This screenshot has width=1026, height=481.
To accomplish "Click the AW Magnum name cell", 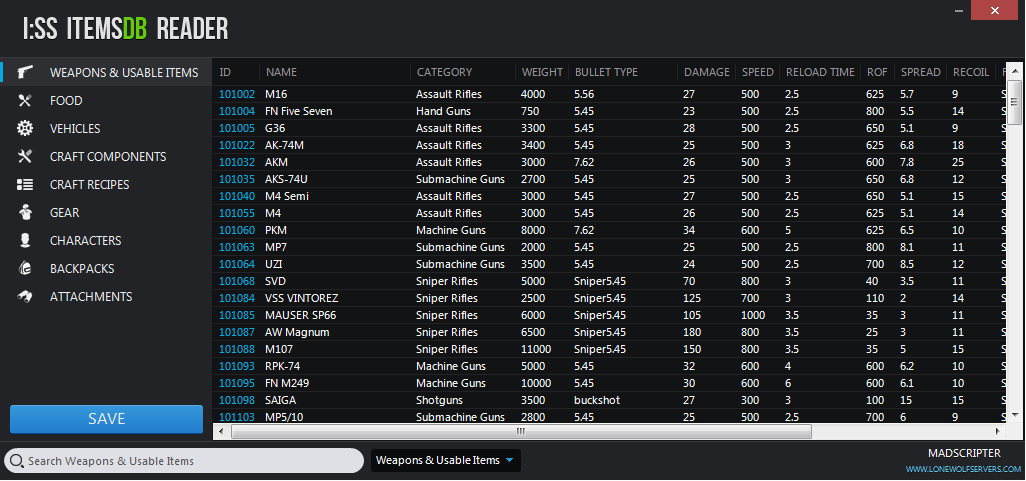I will 297,332.
